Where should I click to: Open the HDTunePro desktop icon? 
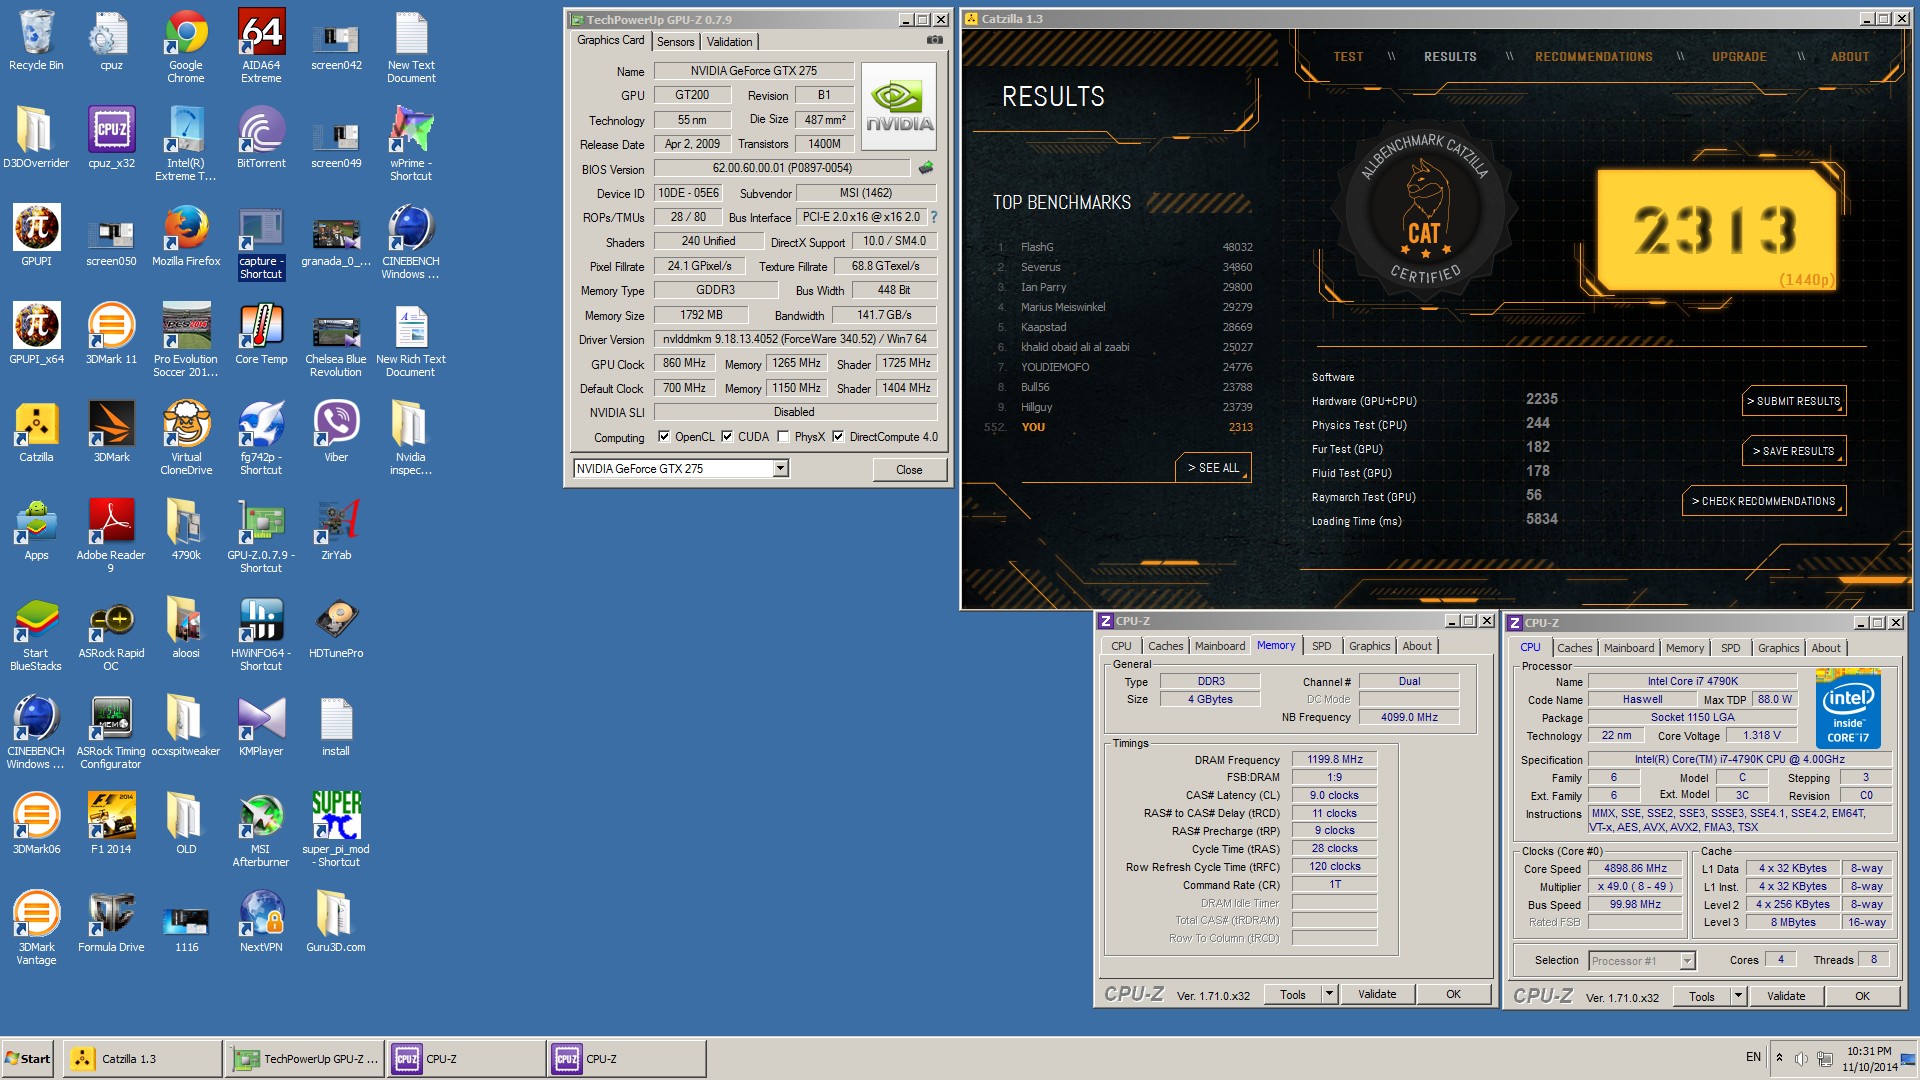pos(336,628)
